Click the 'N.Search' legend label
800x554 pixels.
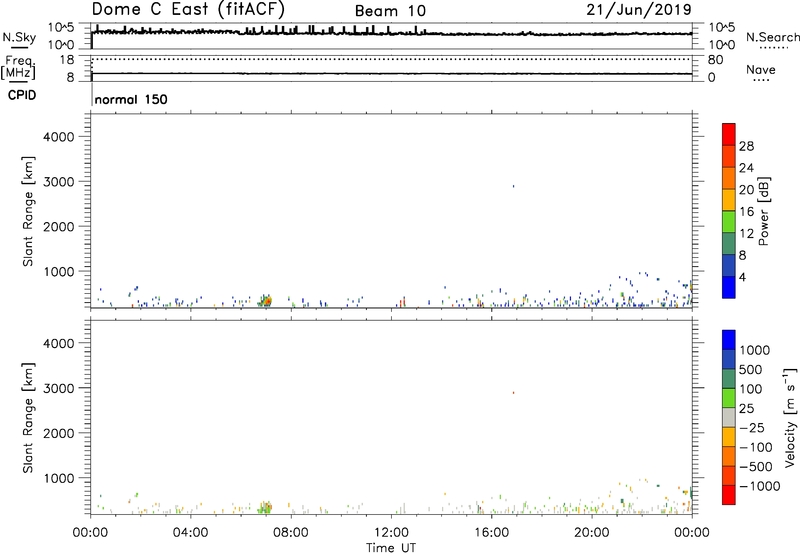(772, 37)
